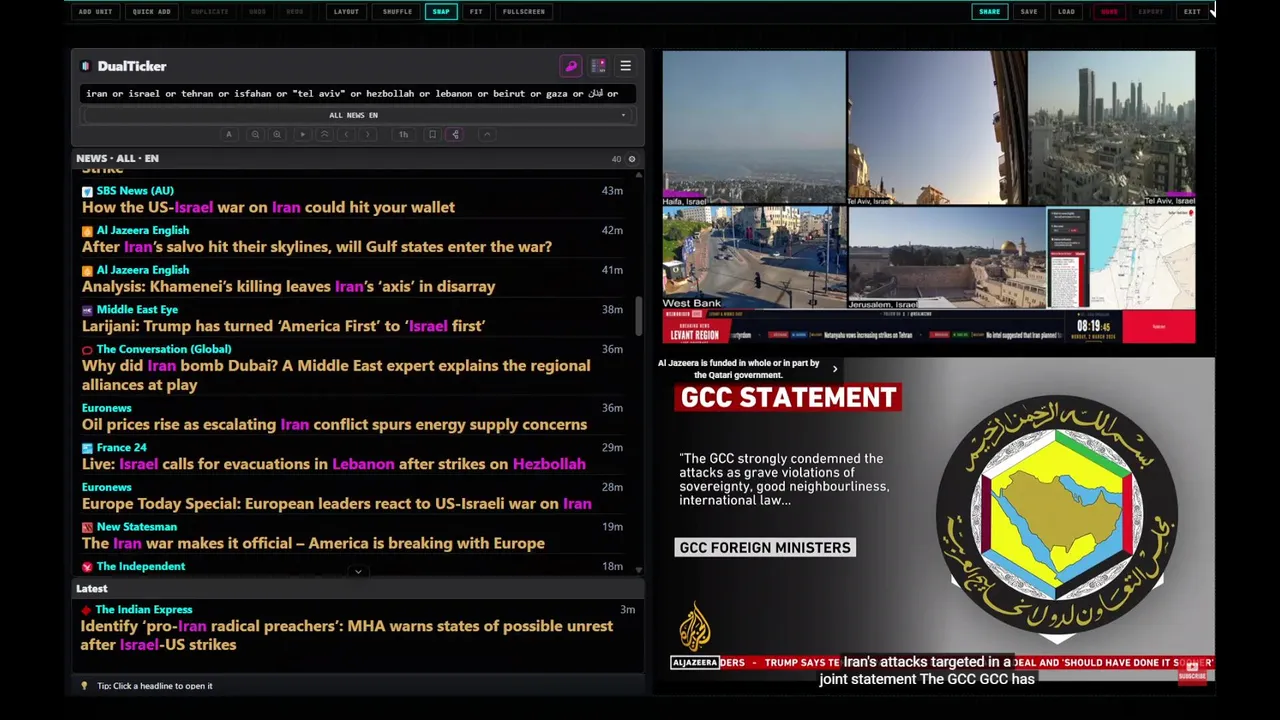Click the double-chevron scroll-to-top icon
The height and width of the screenshot is (720, 1280).
point(324,134)
